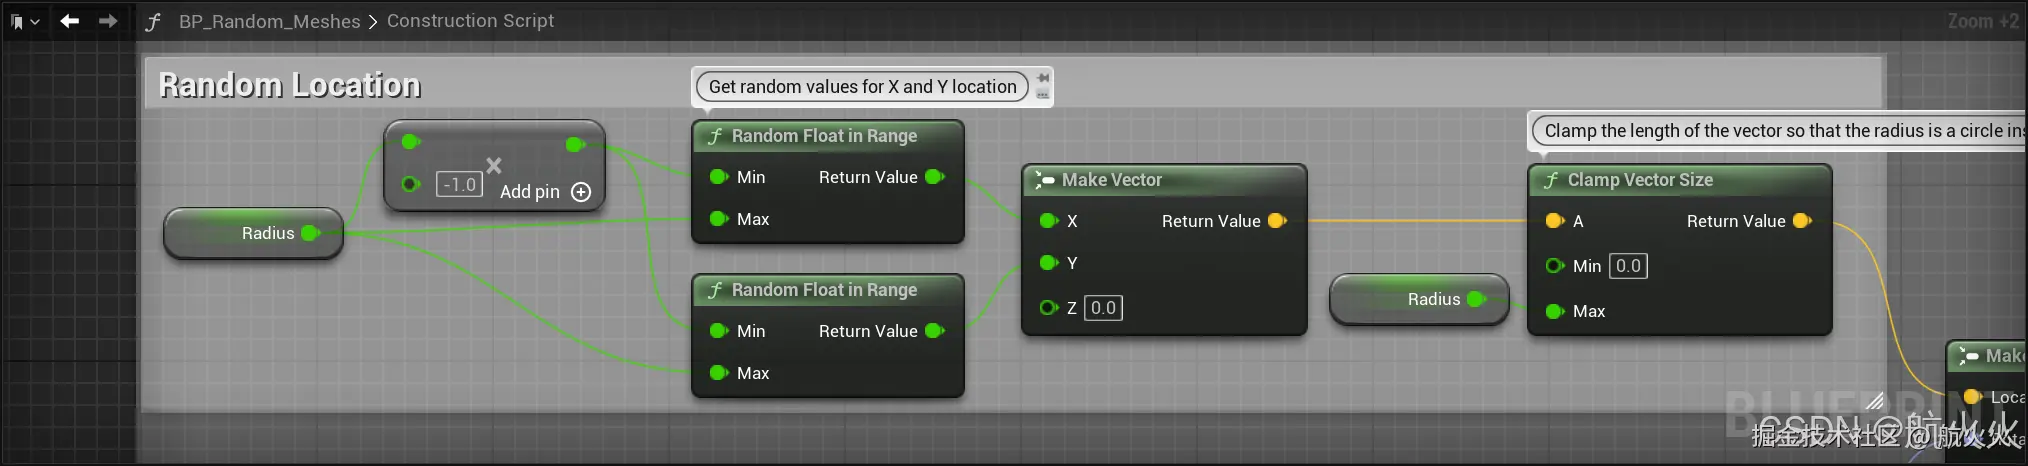Click Max pin on lower Random Float in Range
The image size is (2028, 466).
(x=719, y=373)
